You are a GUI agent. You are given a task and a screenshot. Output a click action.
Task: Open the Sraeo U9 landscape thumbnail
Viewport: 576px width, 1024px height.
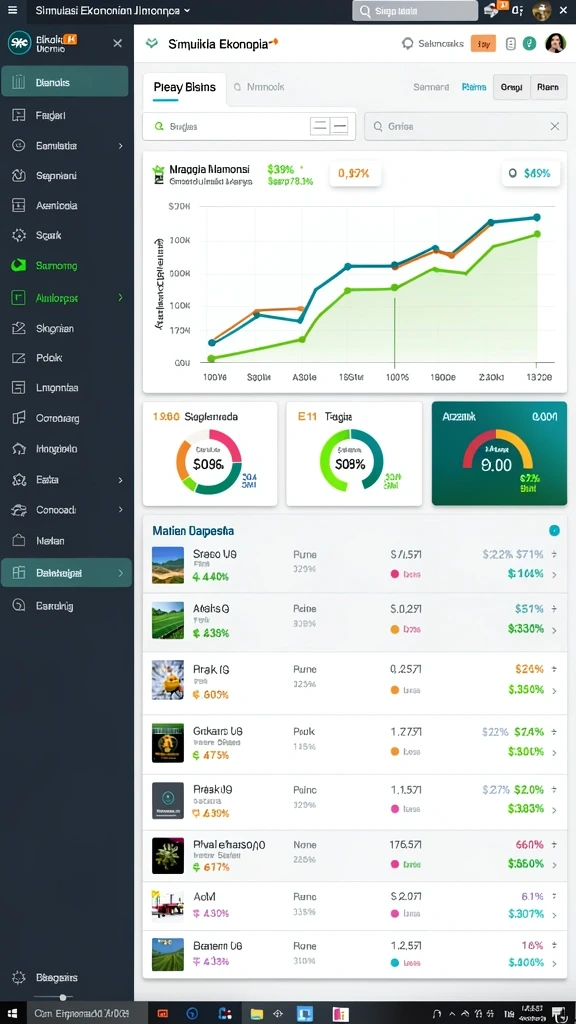click(168, 565)
